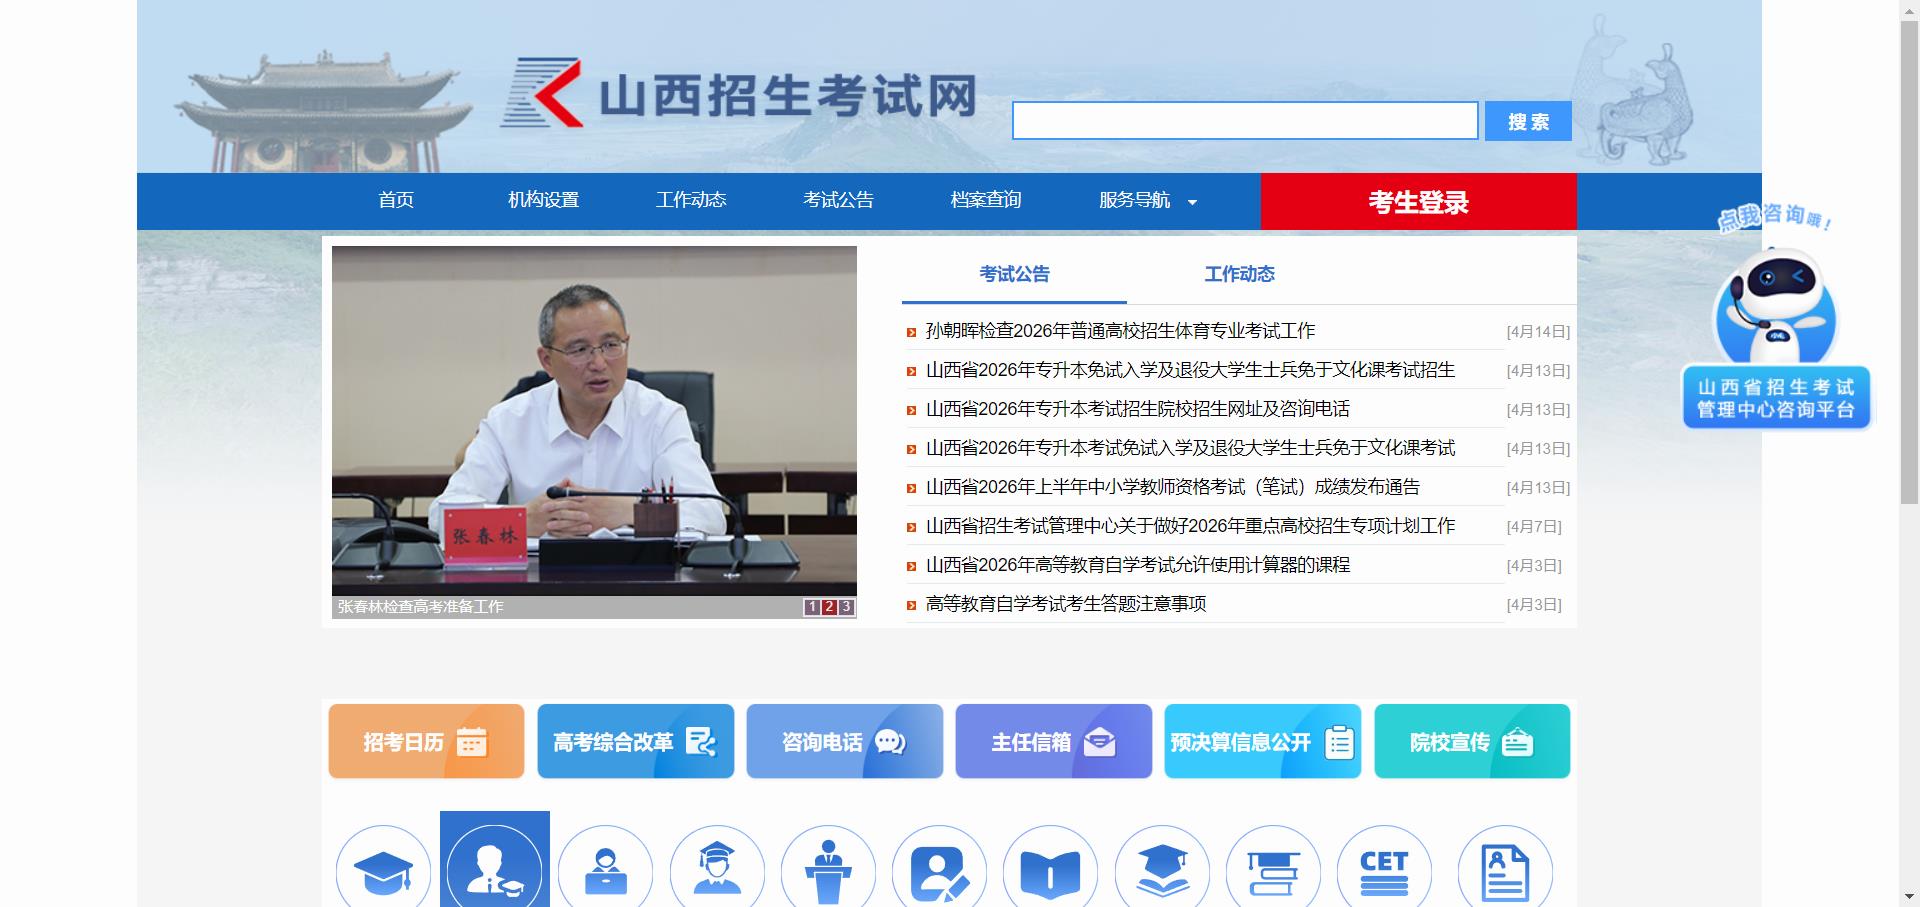Select slideshow indicator number 2

829,606
